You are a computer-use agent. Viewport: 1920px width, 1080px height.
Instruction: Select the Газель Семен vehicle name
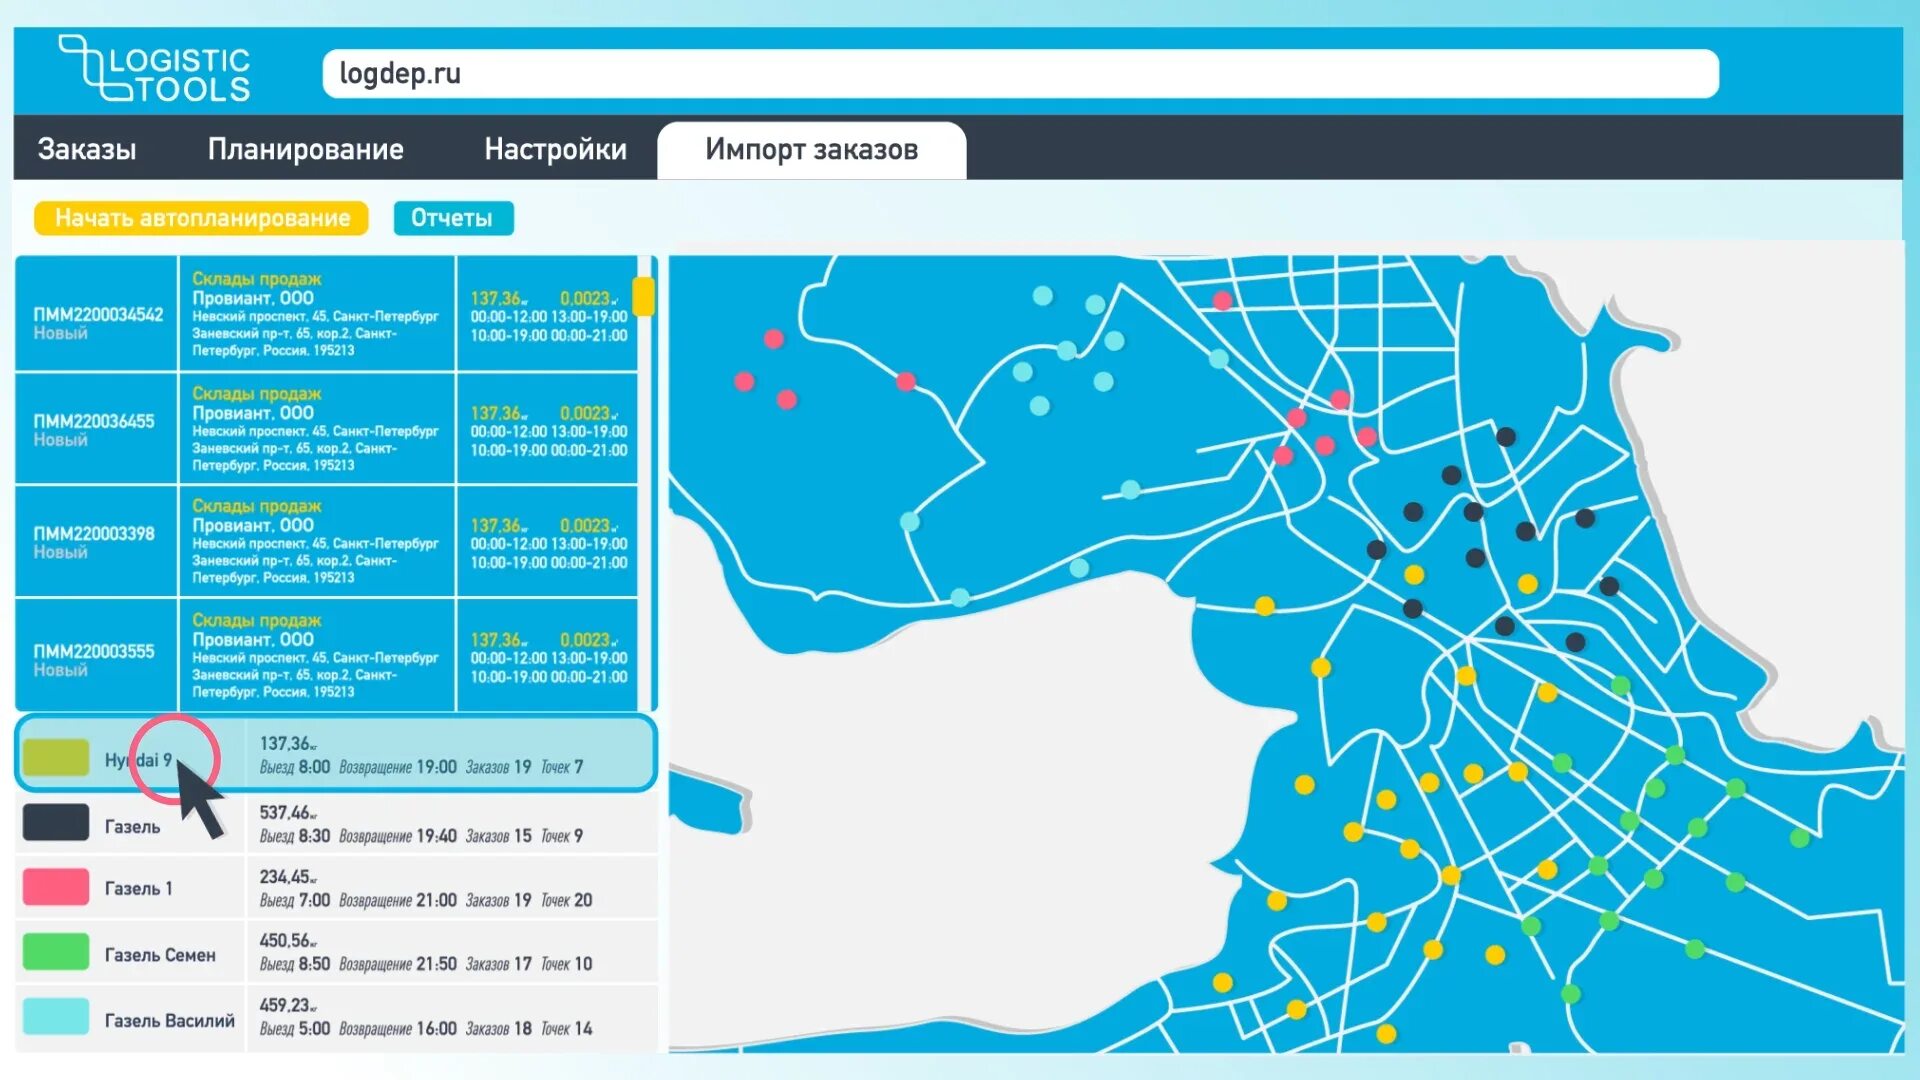[160, 955]
